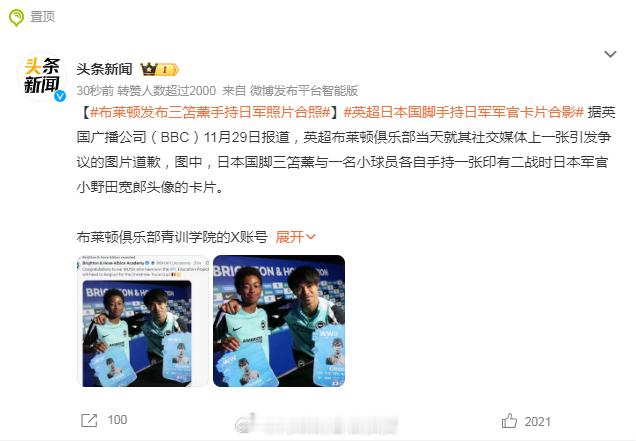The width and height of the screenshot is (636, 441).
Task: Click the share/repost icon
Action: (89, 420)
